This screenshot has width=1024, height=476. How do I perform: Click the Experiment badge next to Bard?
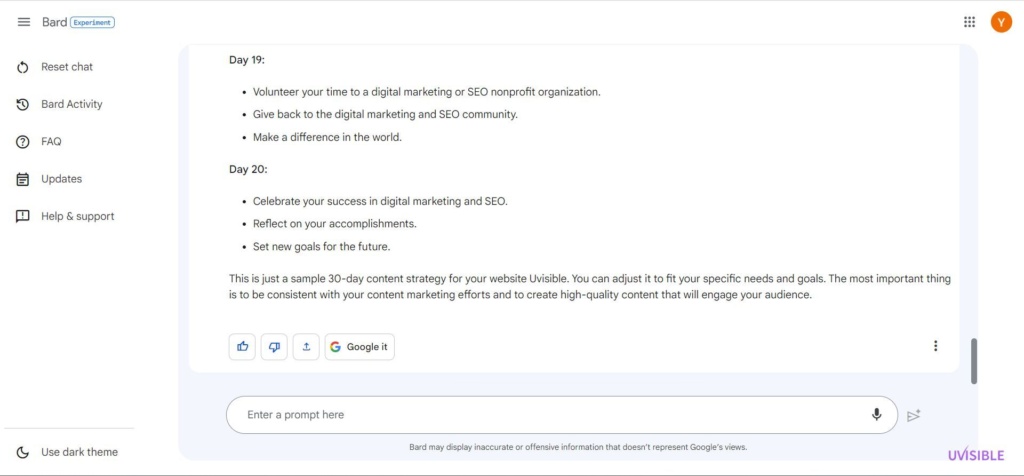click(93, 22)
